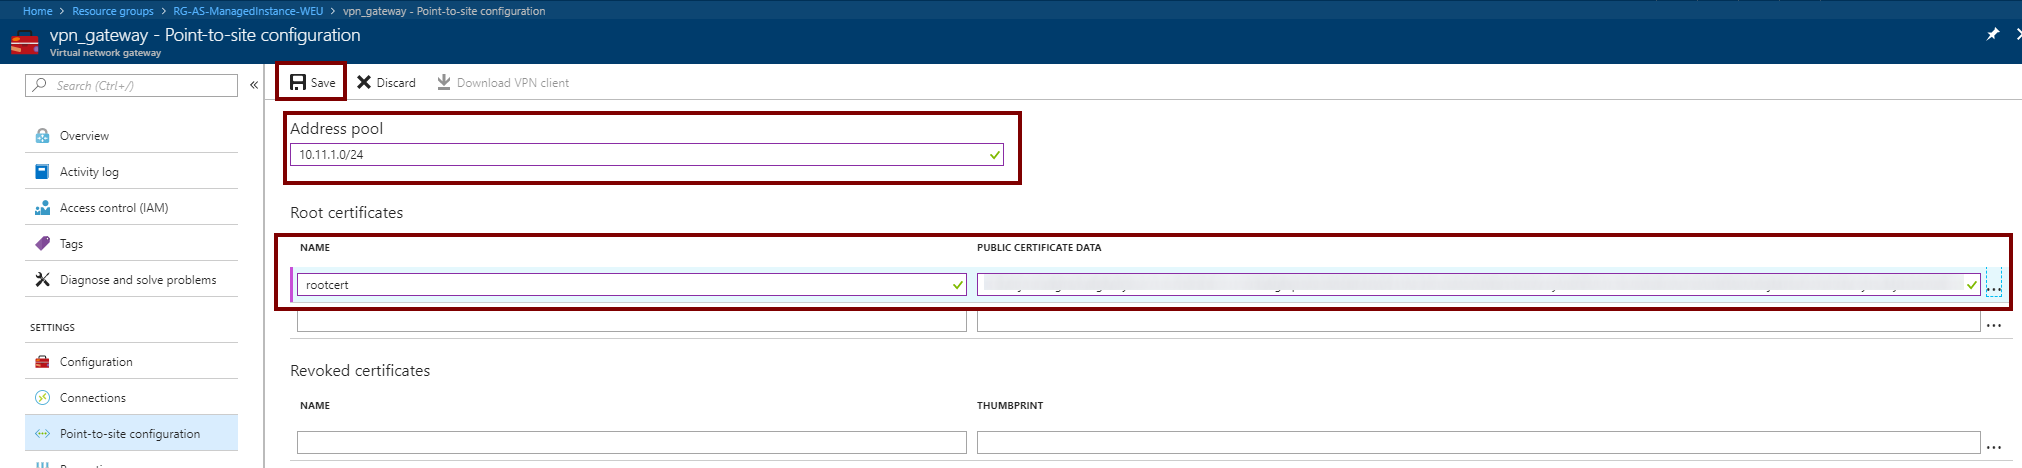Collapse the sidebar with double chevron
2022x468 pixels.
(x=254, y=85)
